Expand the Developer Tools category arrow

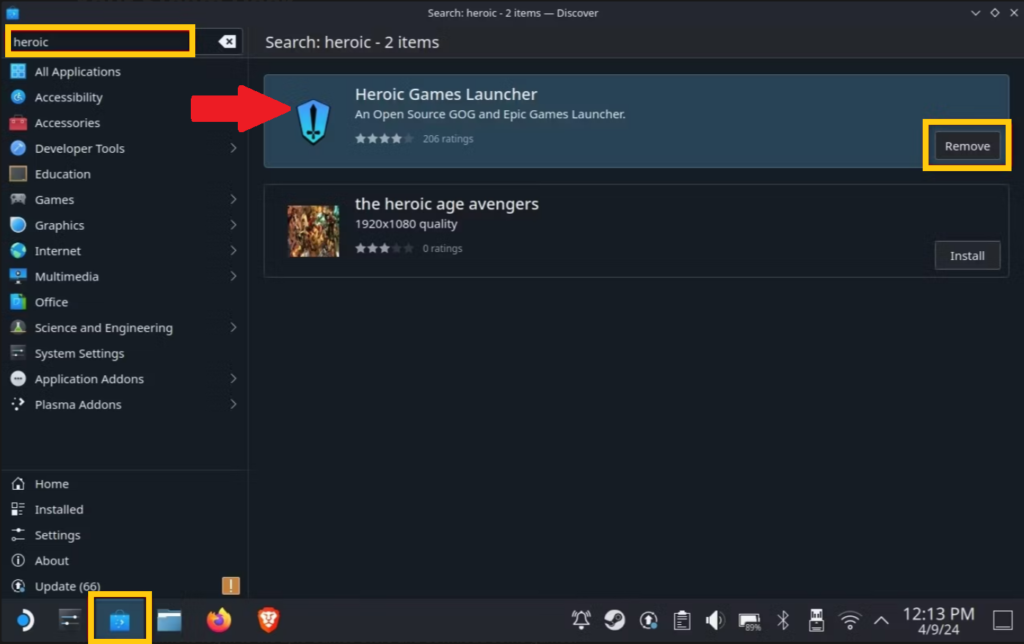[x=233, y=148]
